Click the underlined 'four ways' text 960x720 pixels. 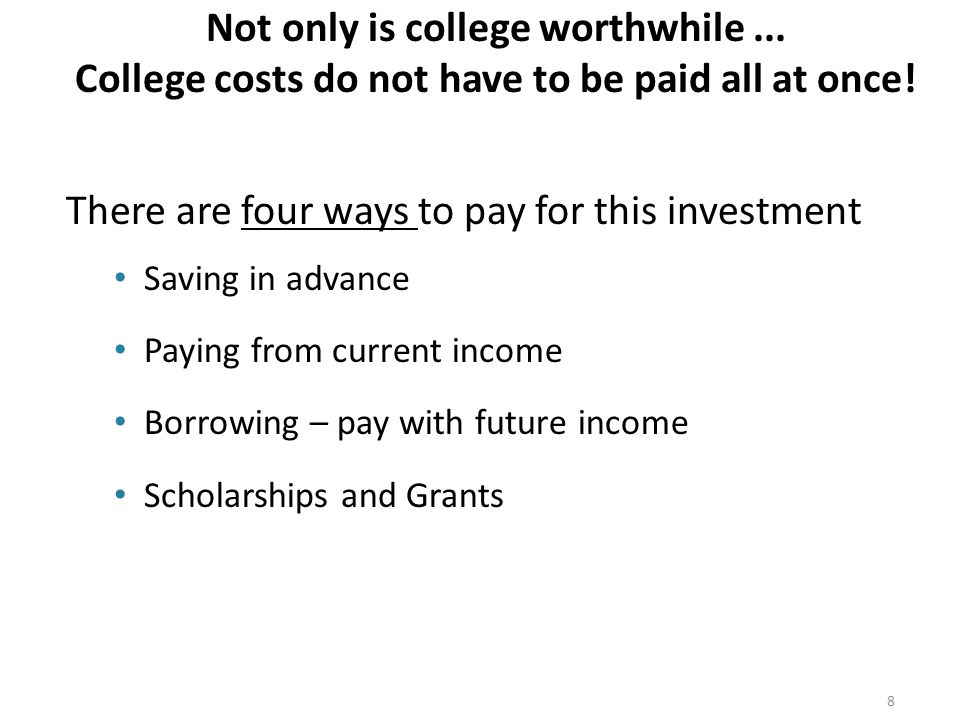click(x=325, y=211)
